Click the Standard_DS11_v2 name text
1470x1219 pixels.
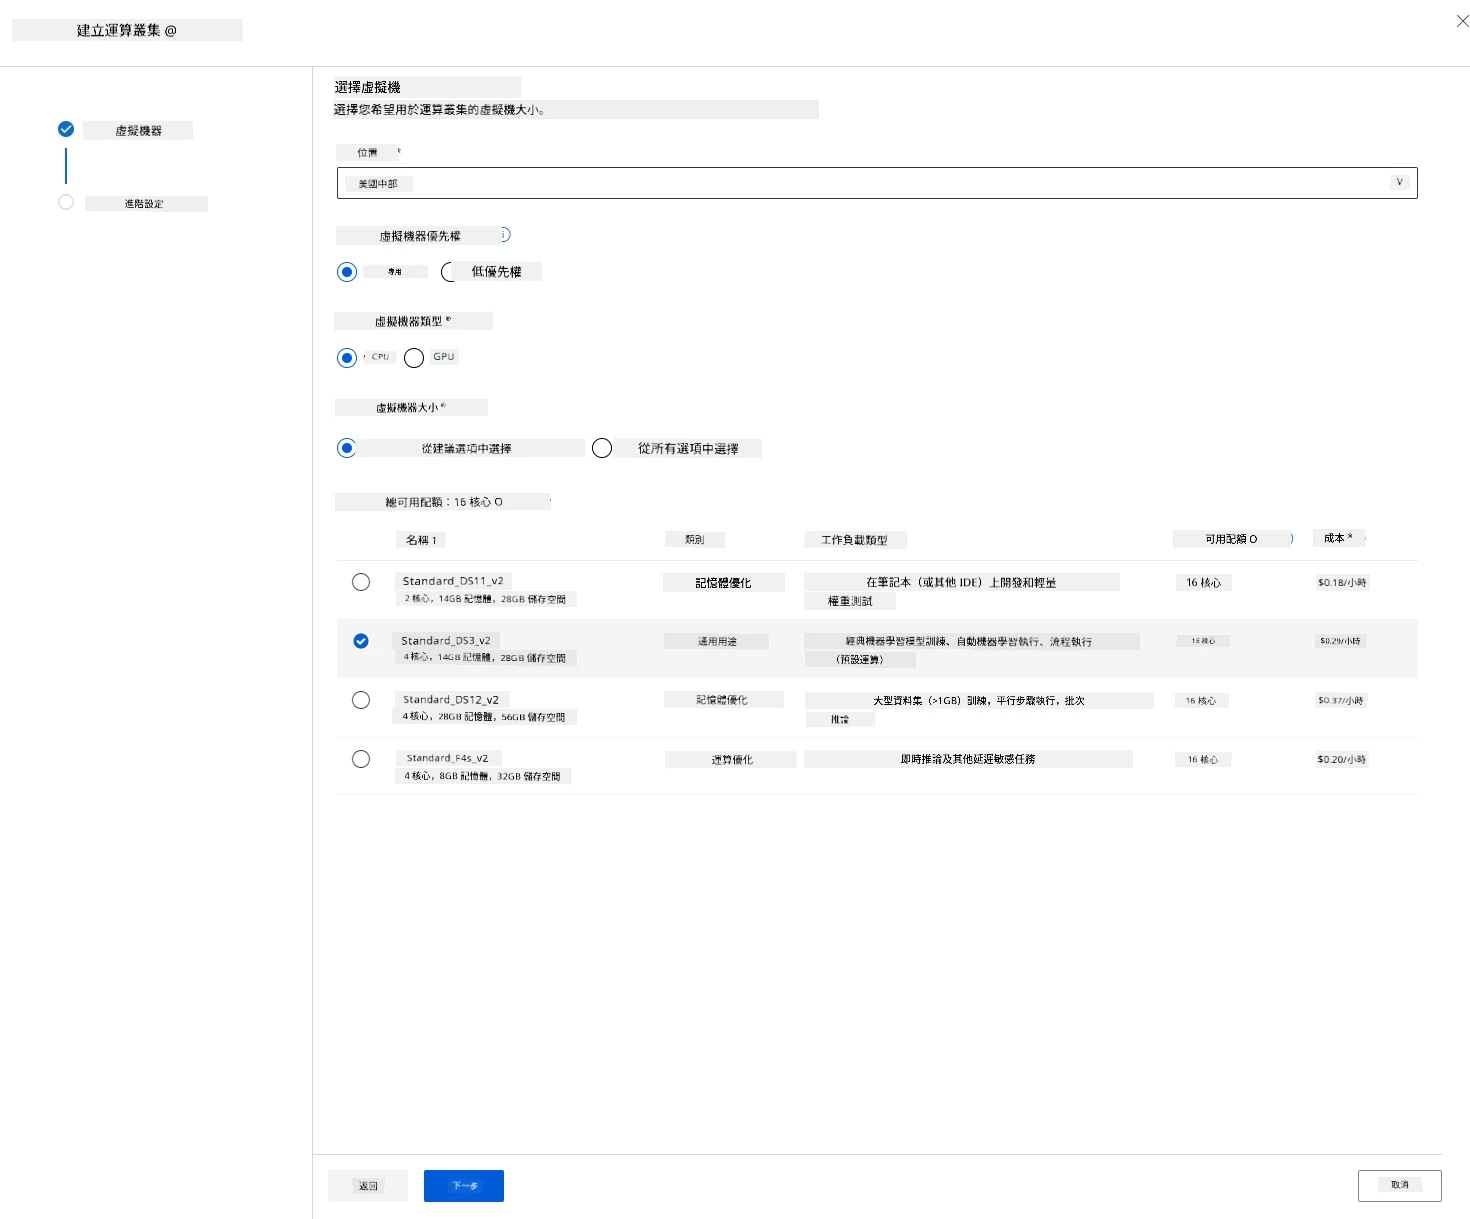(x=453, y=581)
